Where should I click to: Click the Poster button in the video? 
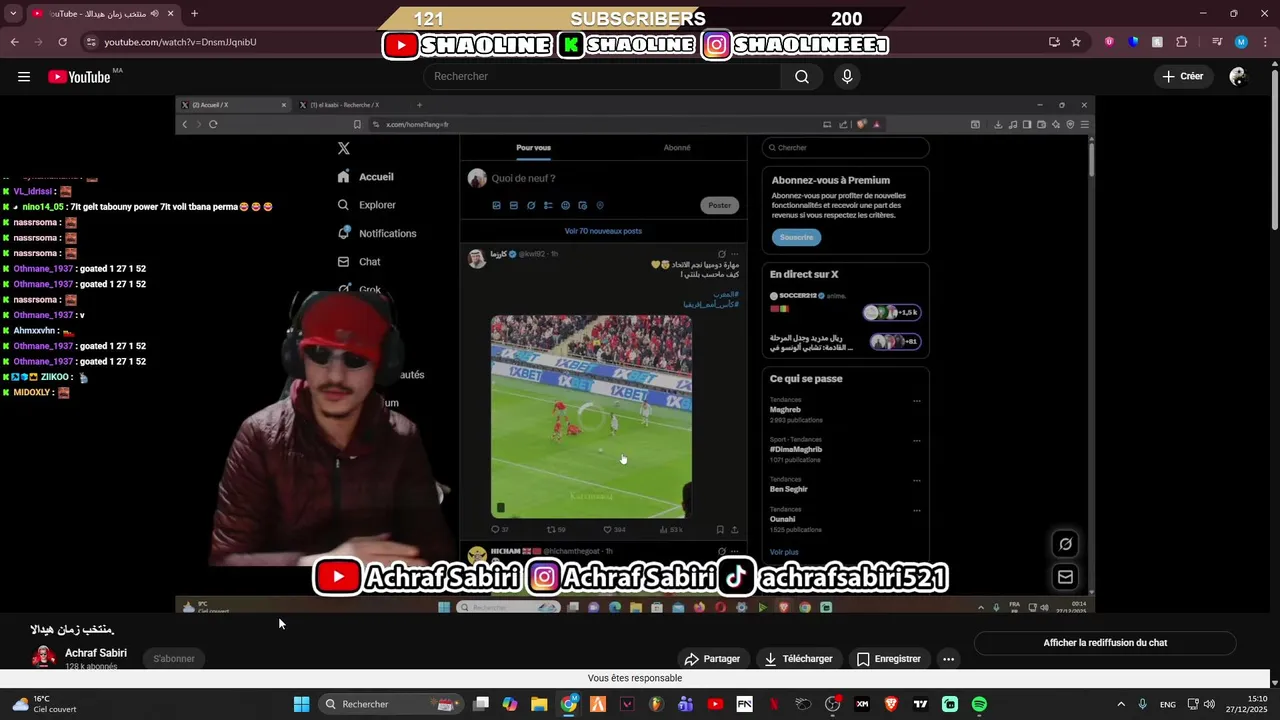(720, 205)
